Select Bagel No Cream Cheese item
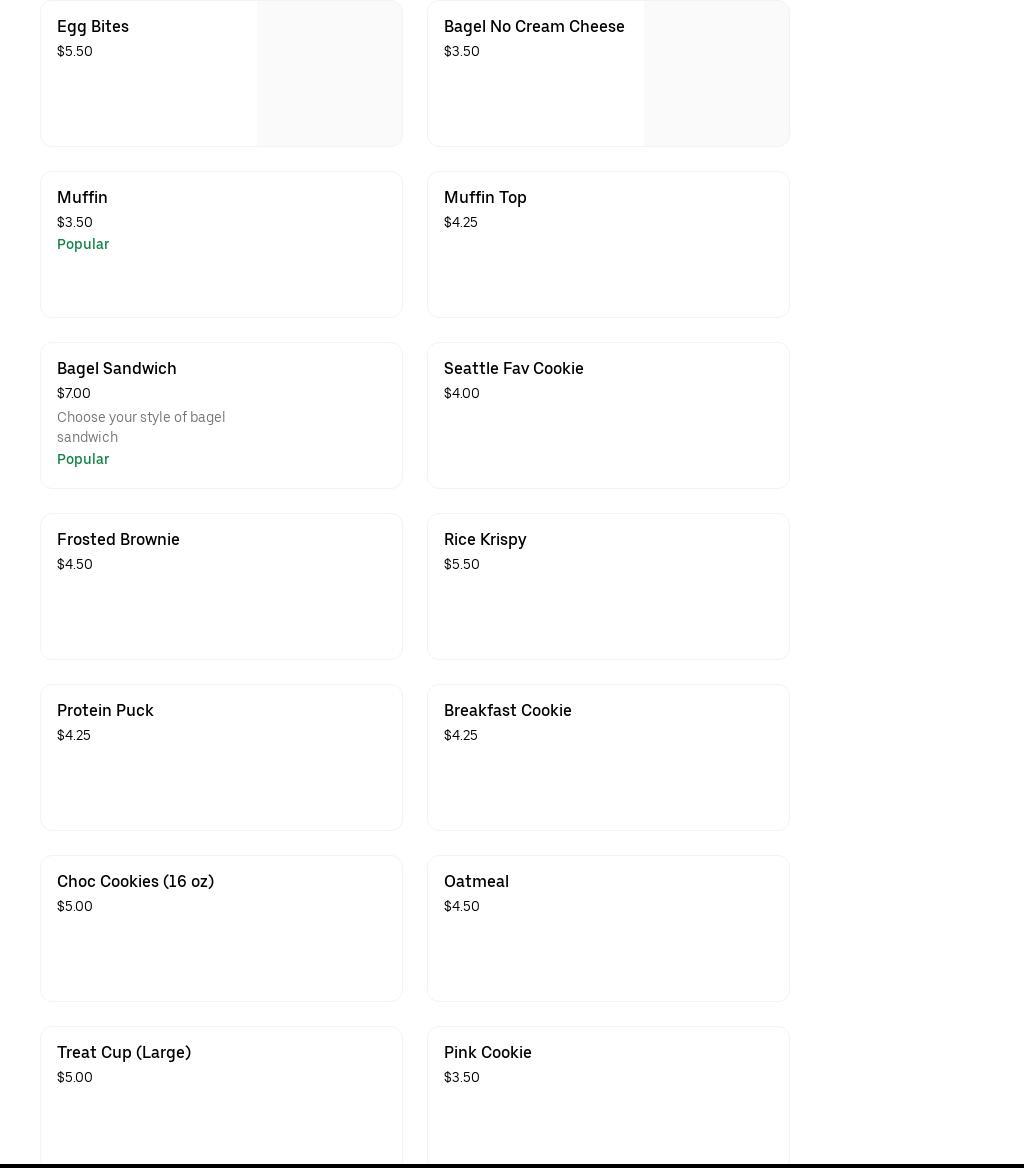Screen dimensions: 1024x1168 (534, 27)
